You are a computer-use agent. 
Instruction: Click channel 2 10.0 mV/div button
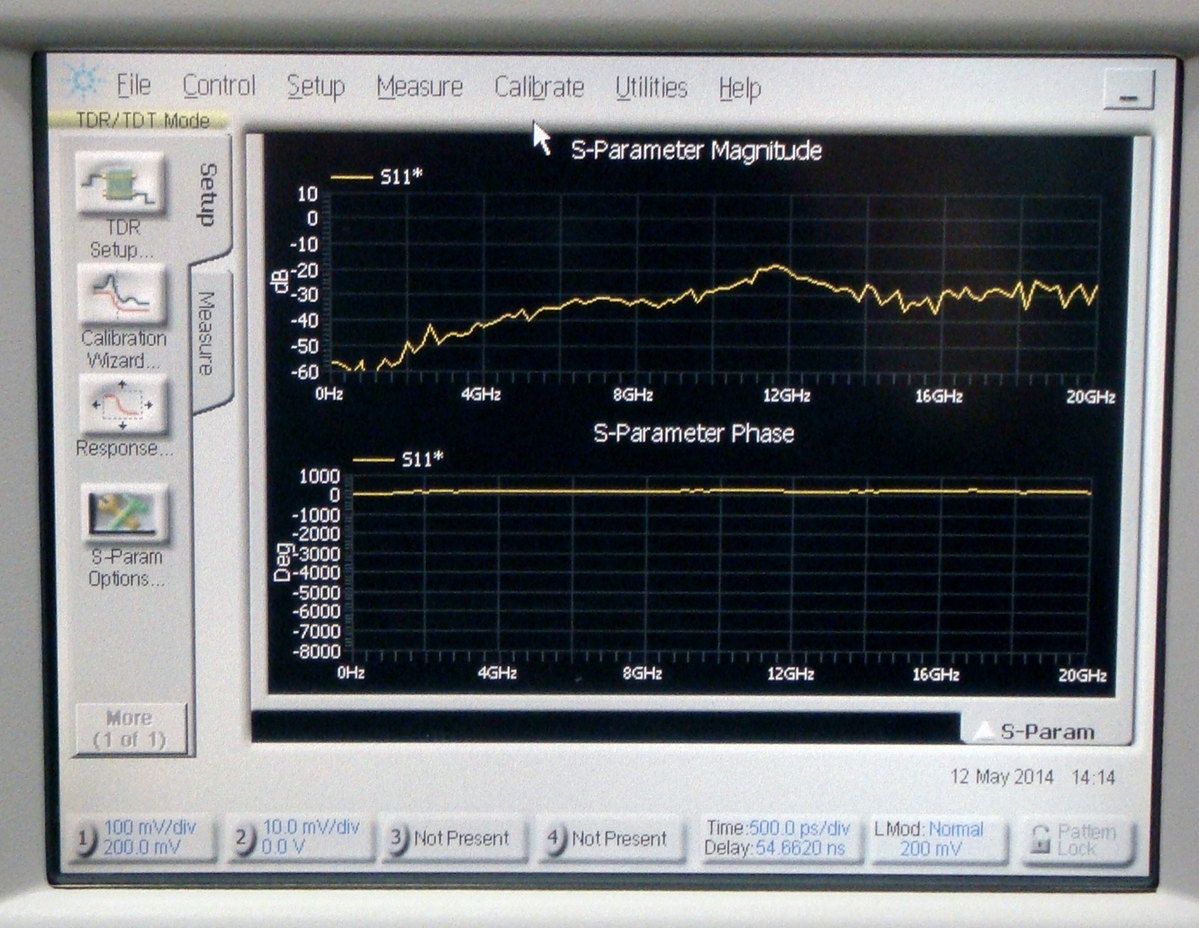(x=300, y=838)
